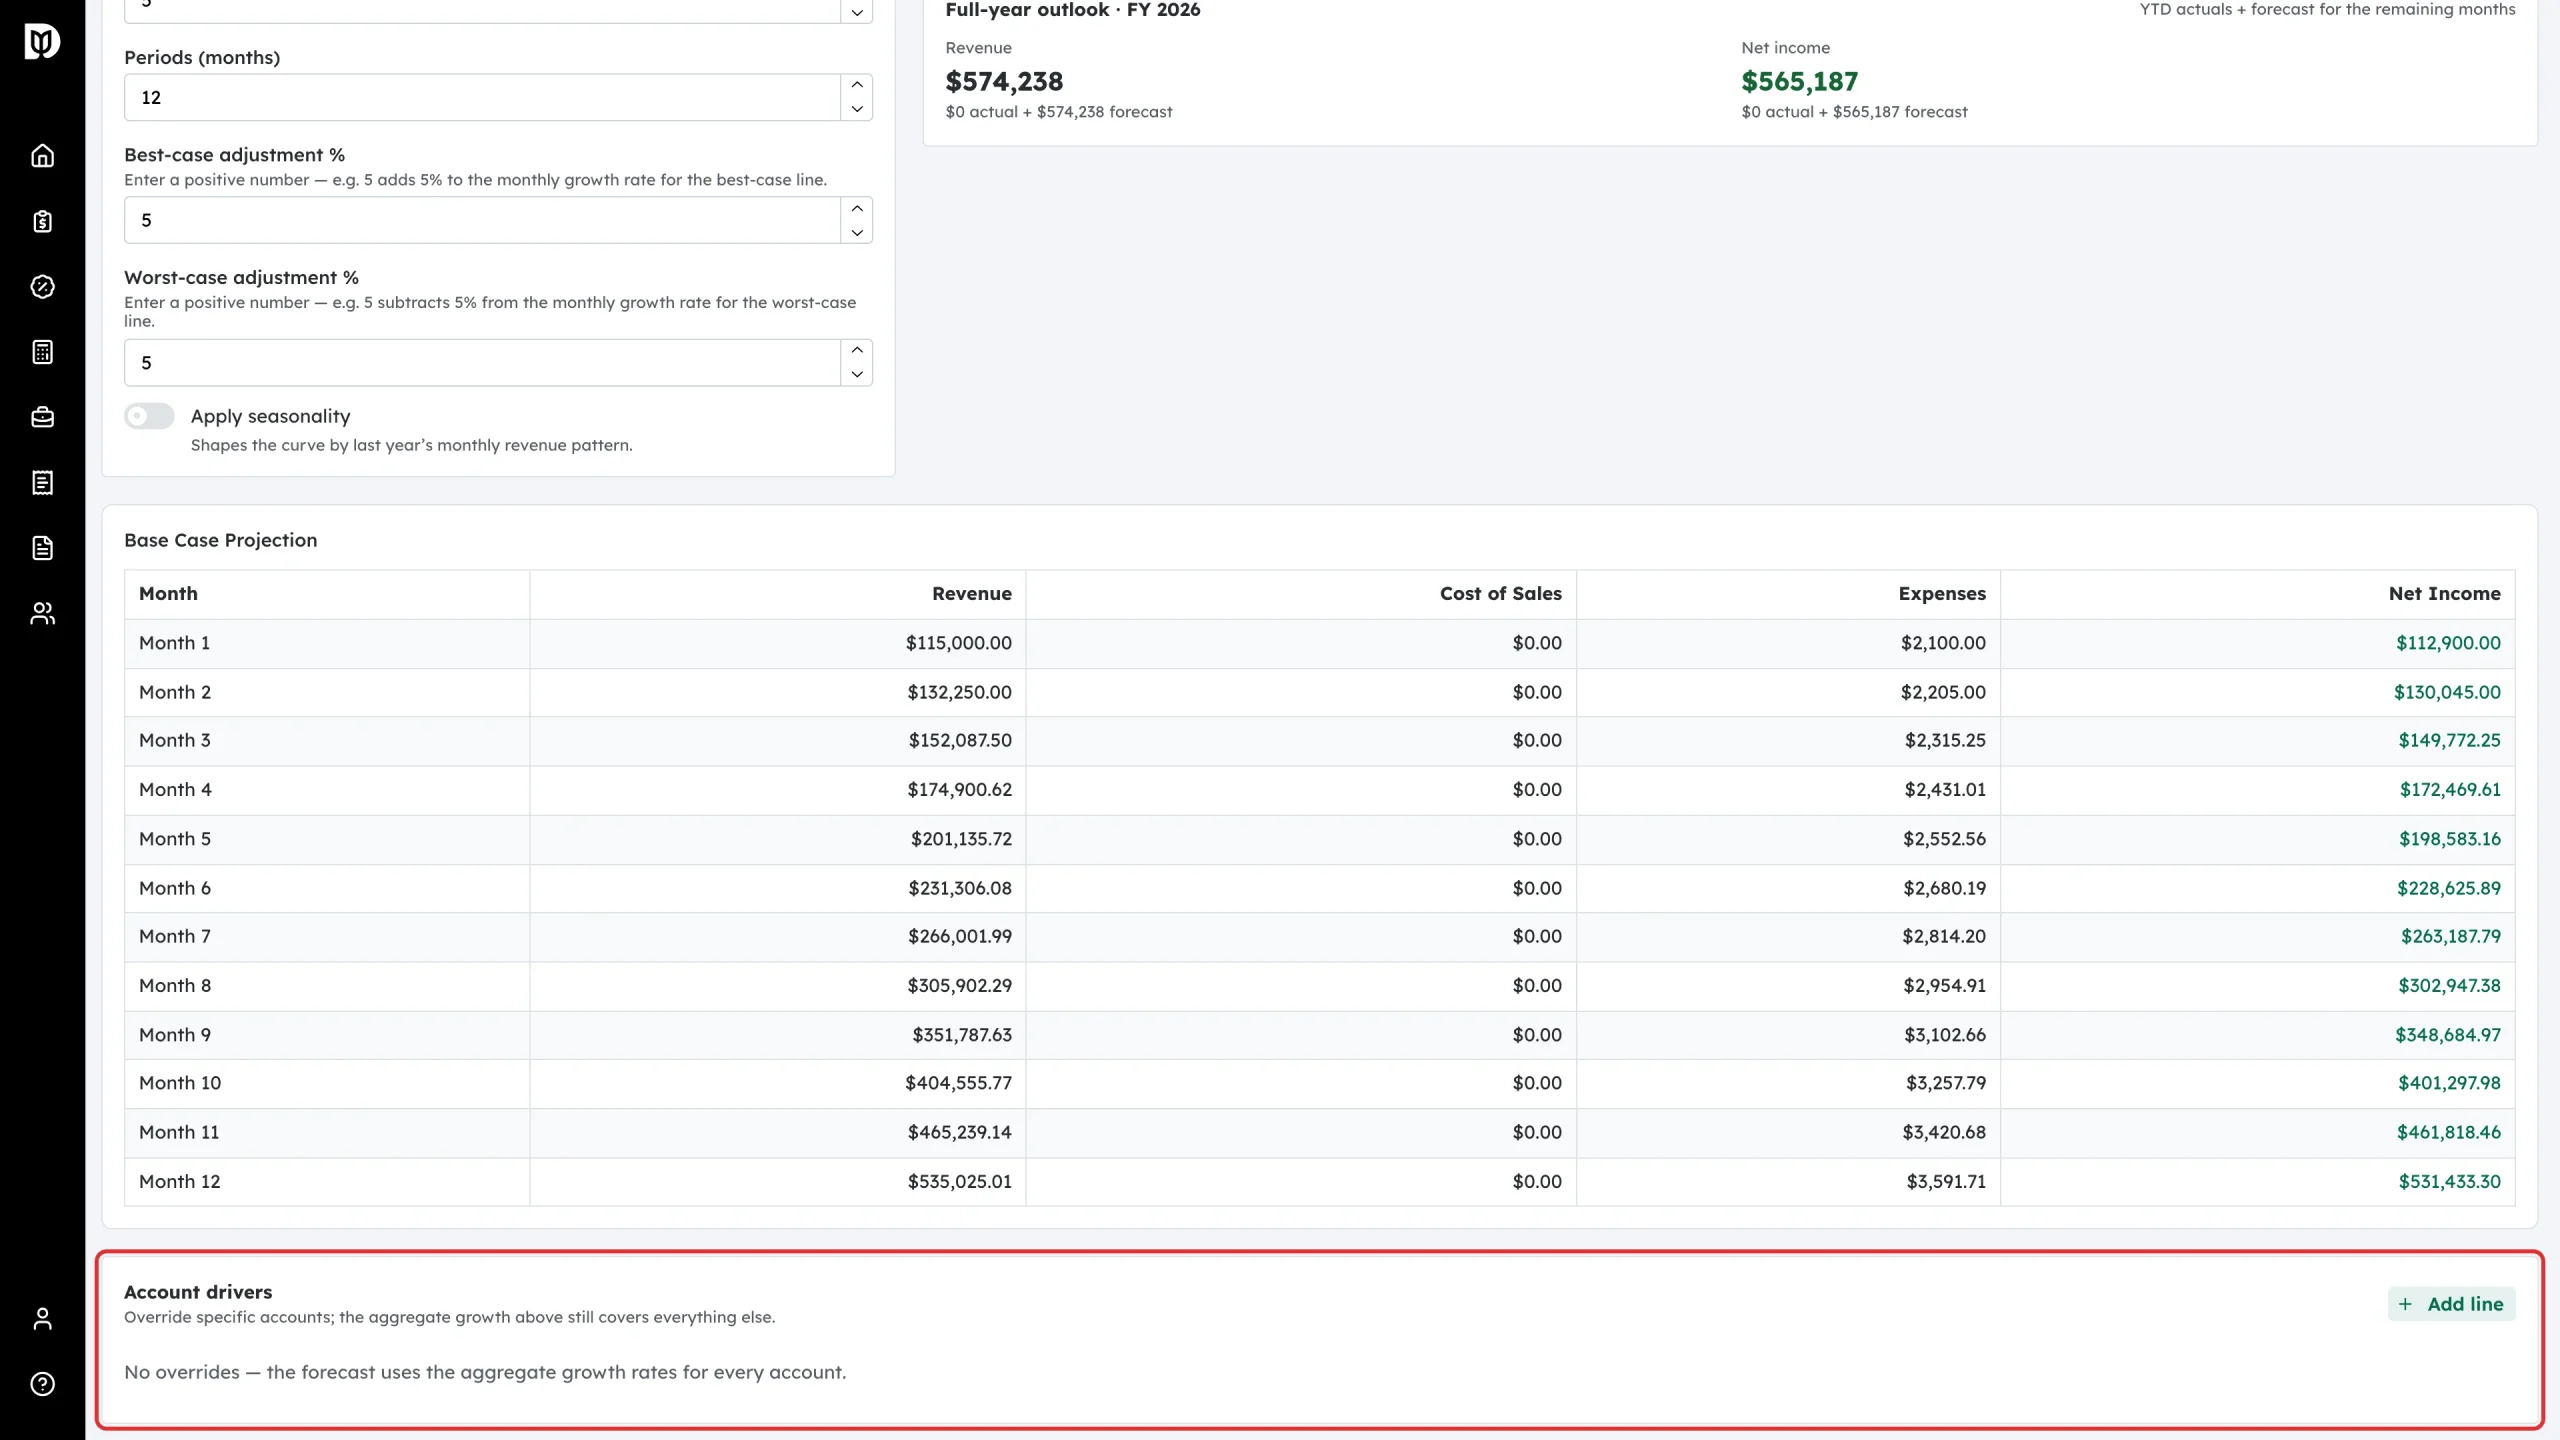Focus the Best-case adjustment % field
2560x1440 pixels.
pos(482,220)
